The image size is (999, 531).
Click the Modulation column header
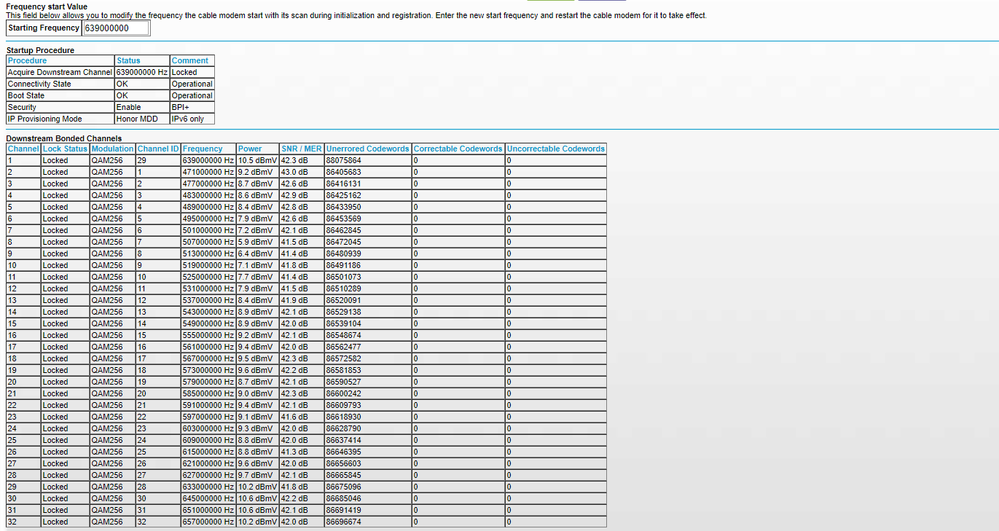(x=111, y=149)
